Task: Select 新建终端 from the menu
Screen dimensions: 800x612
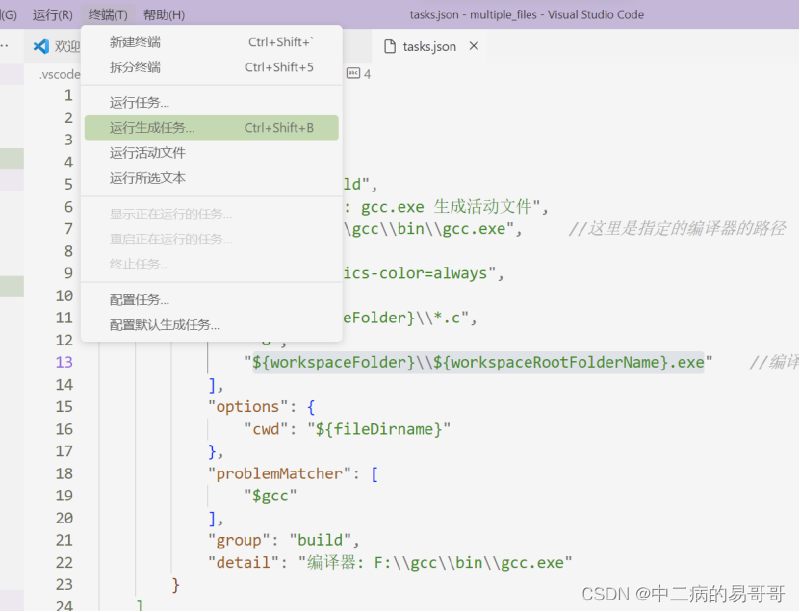Action: point(212,42)
